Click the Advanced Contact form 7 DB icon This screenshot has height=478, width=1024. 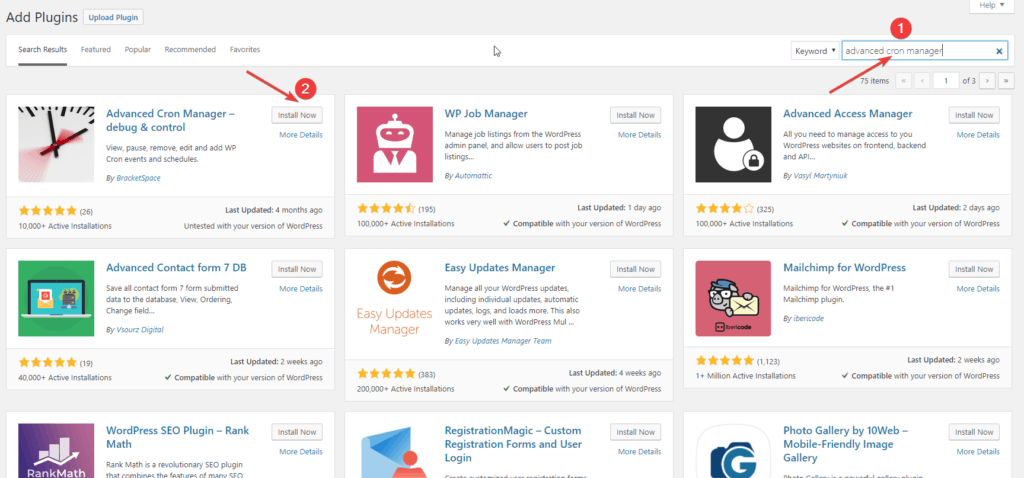(56, 298)
